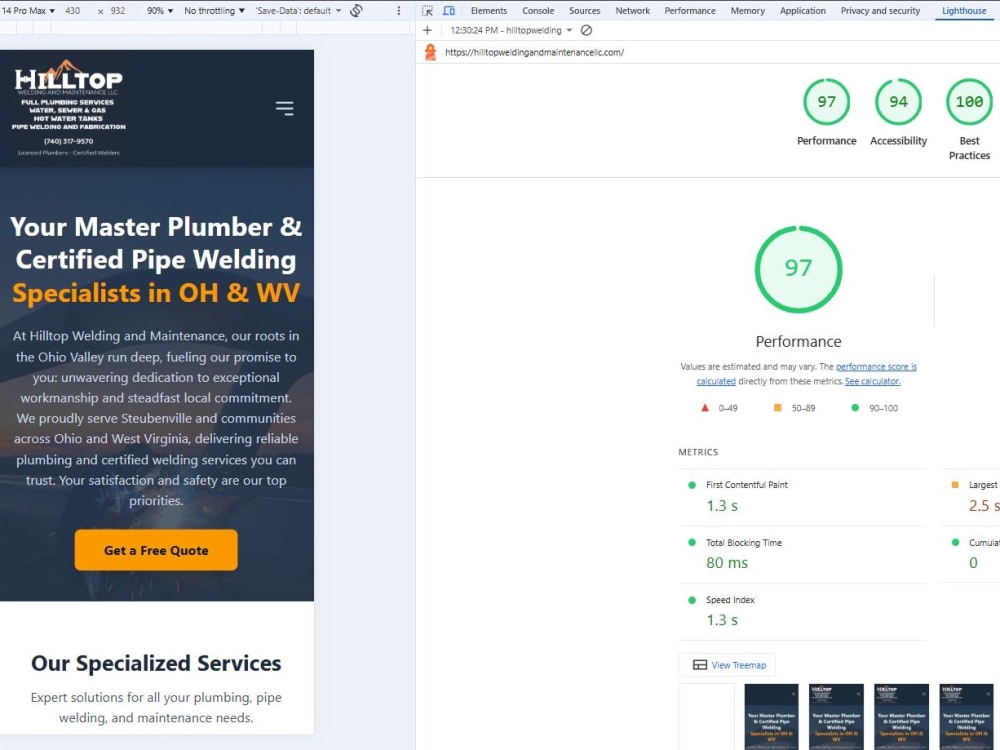
Task: Click the View Treemap button
Action: click(727, 665)
